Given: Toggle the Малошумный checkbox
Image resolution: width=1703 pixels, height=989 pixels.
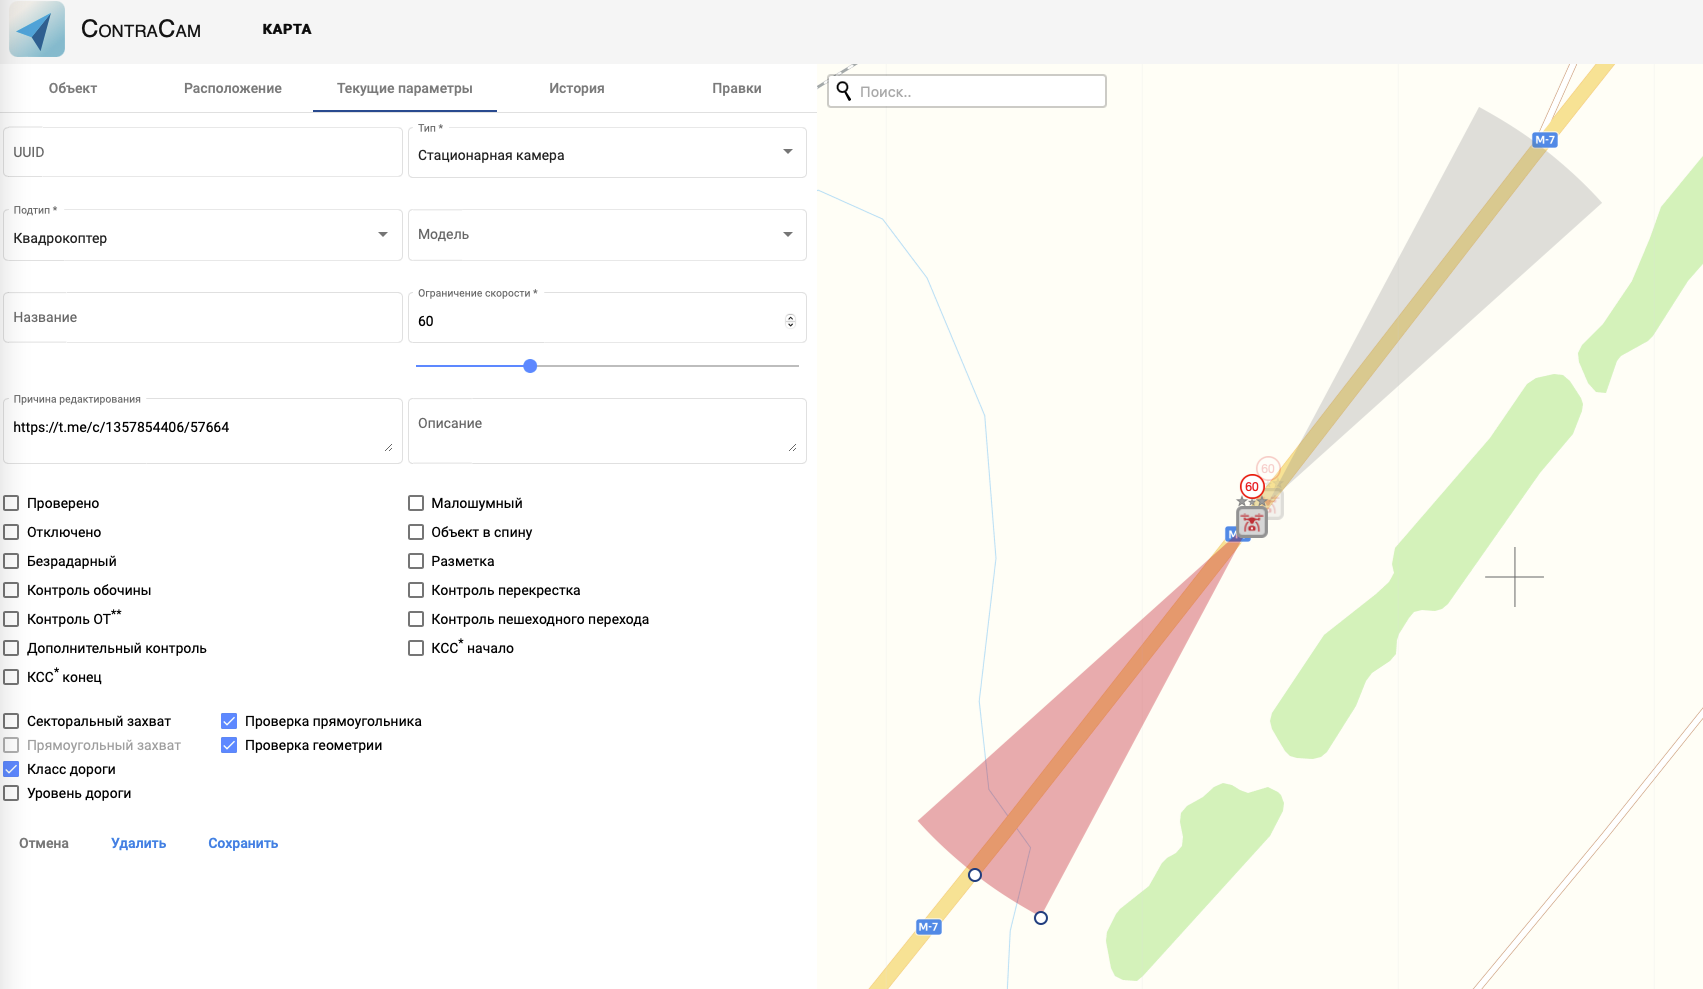Looking at the screenshot, I should coord(416,503).
